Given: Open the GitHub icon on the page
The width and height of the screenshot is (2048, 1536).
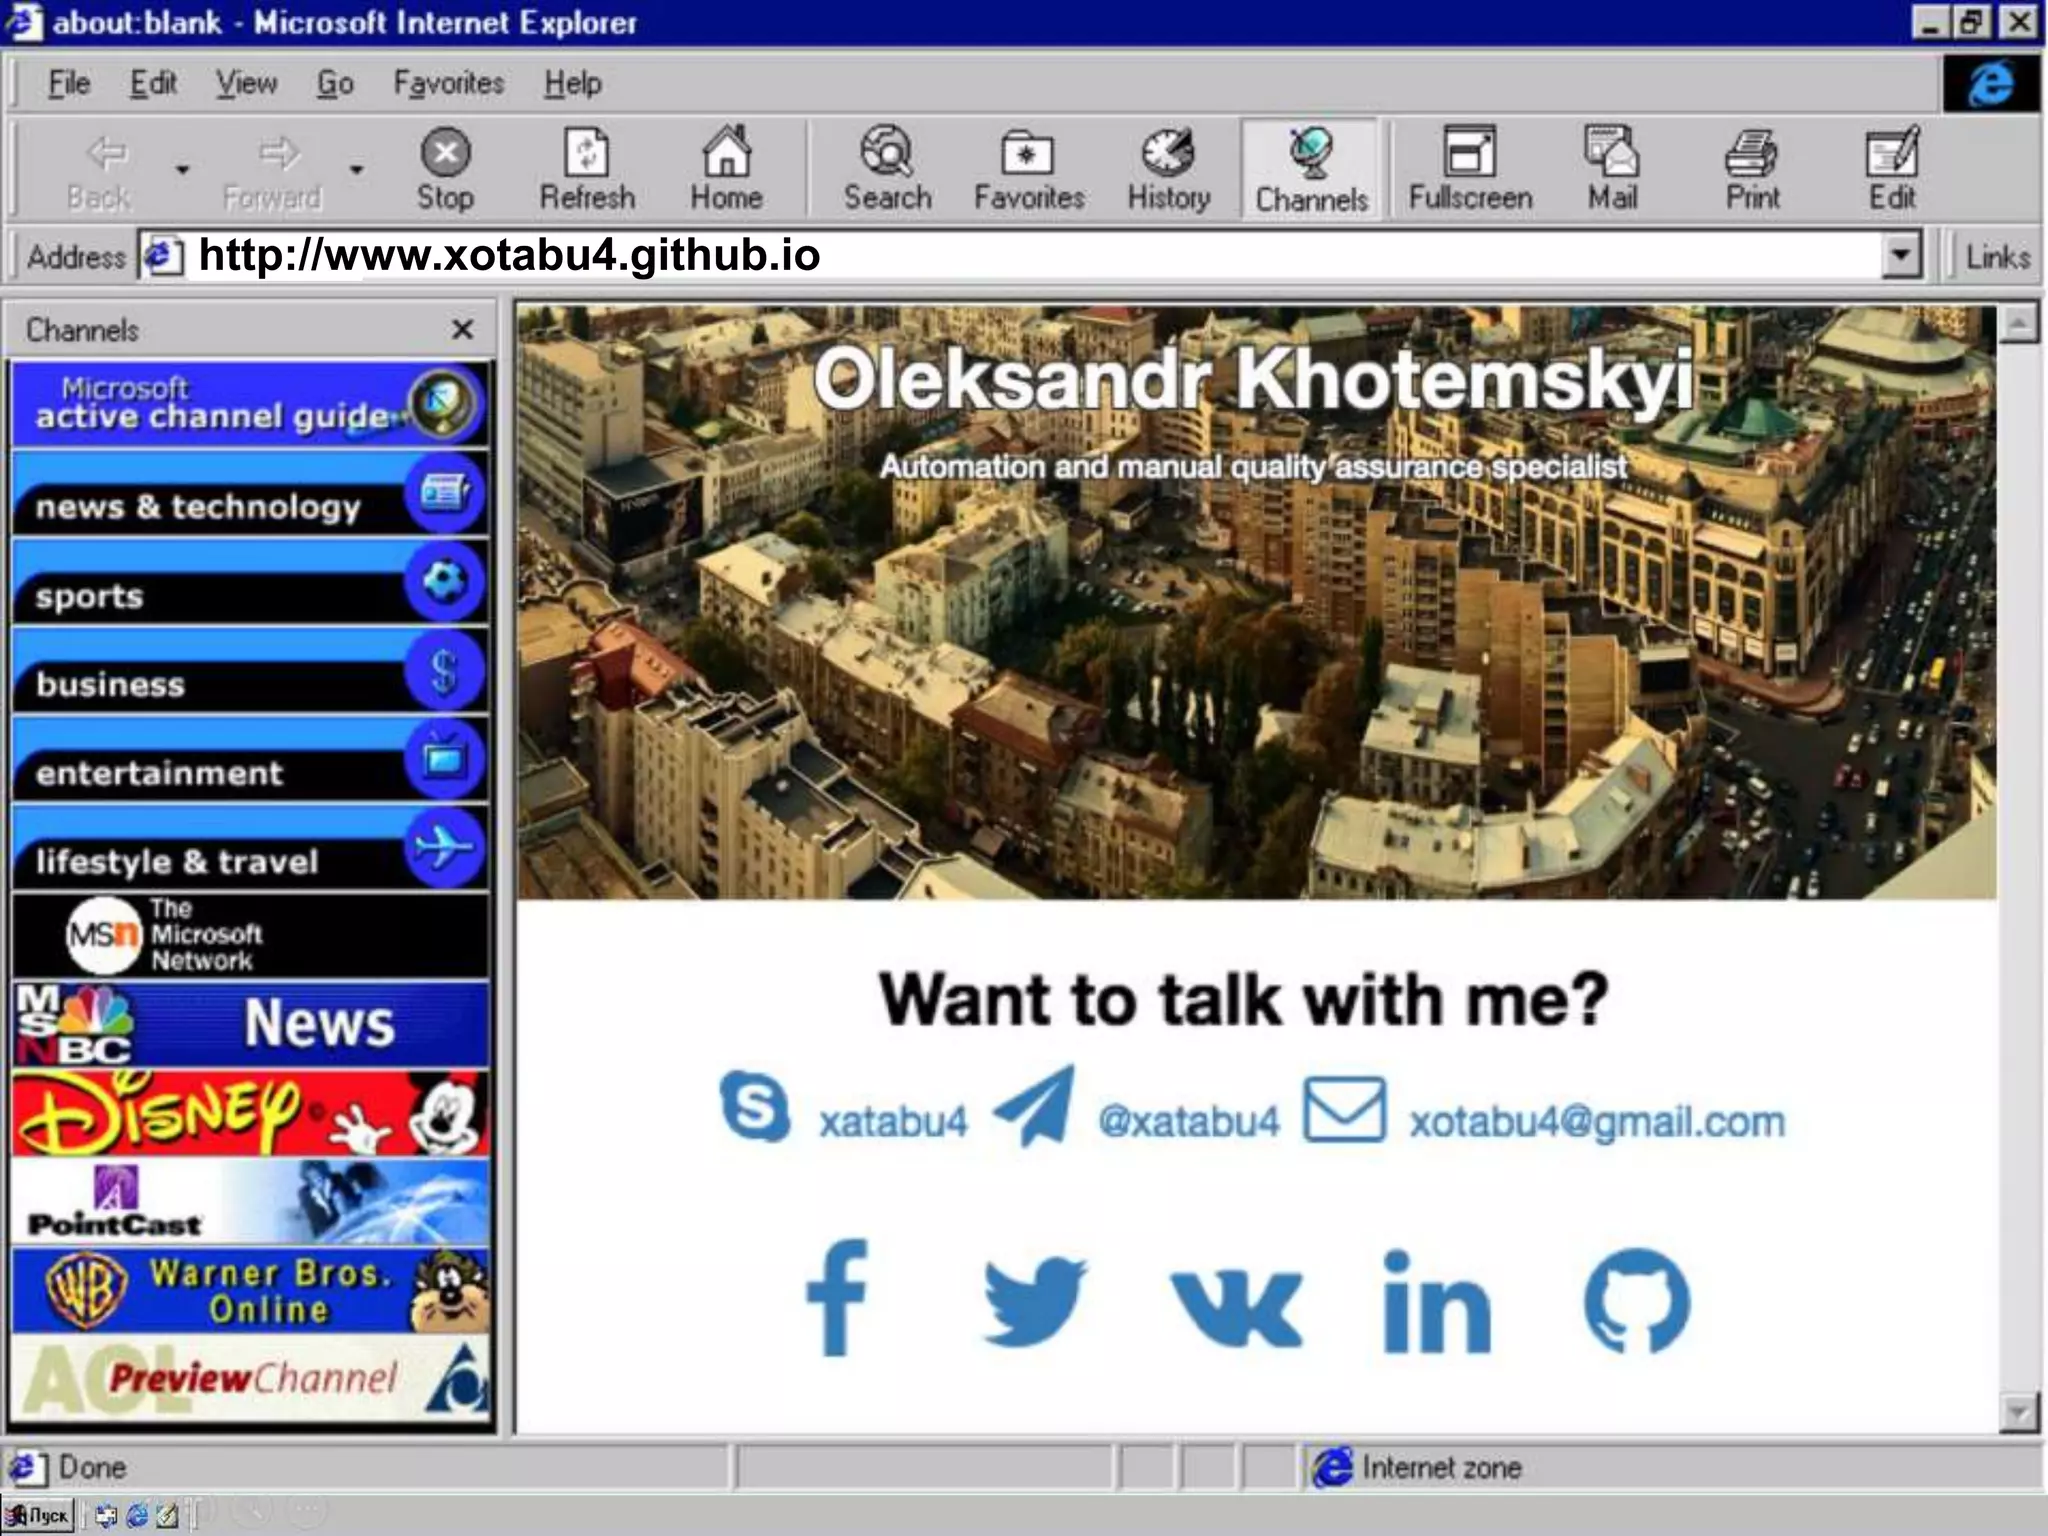Looking at the screenshot, I should [1637, 1300].
